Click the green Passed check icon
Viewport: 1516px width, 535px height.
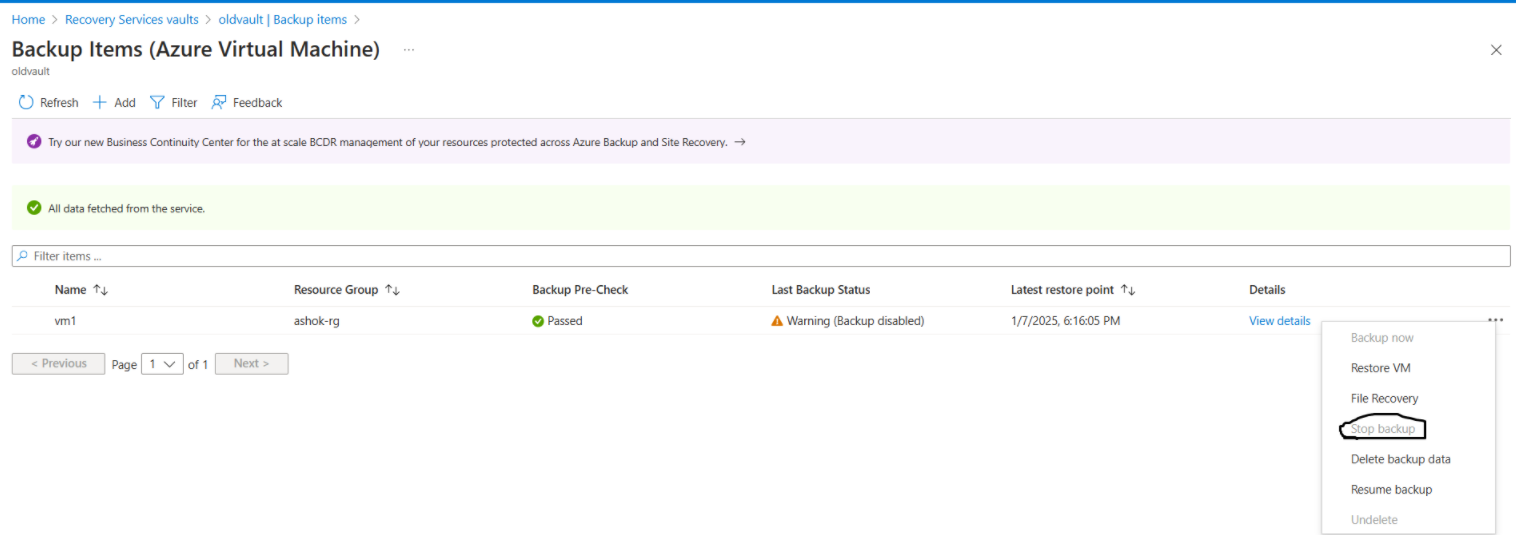(x=538, y=321)
